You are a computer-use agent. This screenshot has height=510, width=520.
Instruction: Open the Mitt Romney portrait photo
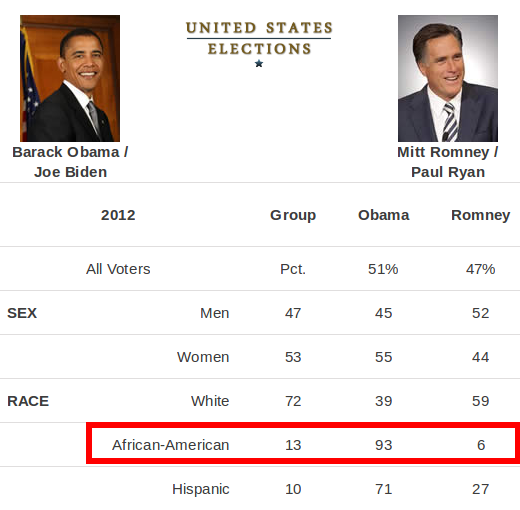click(448, 78)
